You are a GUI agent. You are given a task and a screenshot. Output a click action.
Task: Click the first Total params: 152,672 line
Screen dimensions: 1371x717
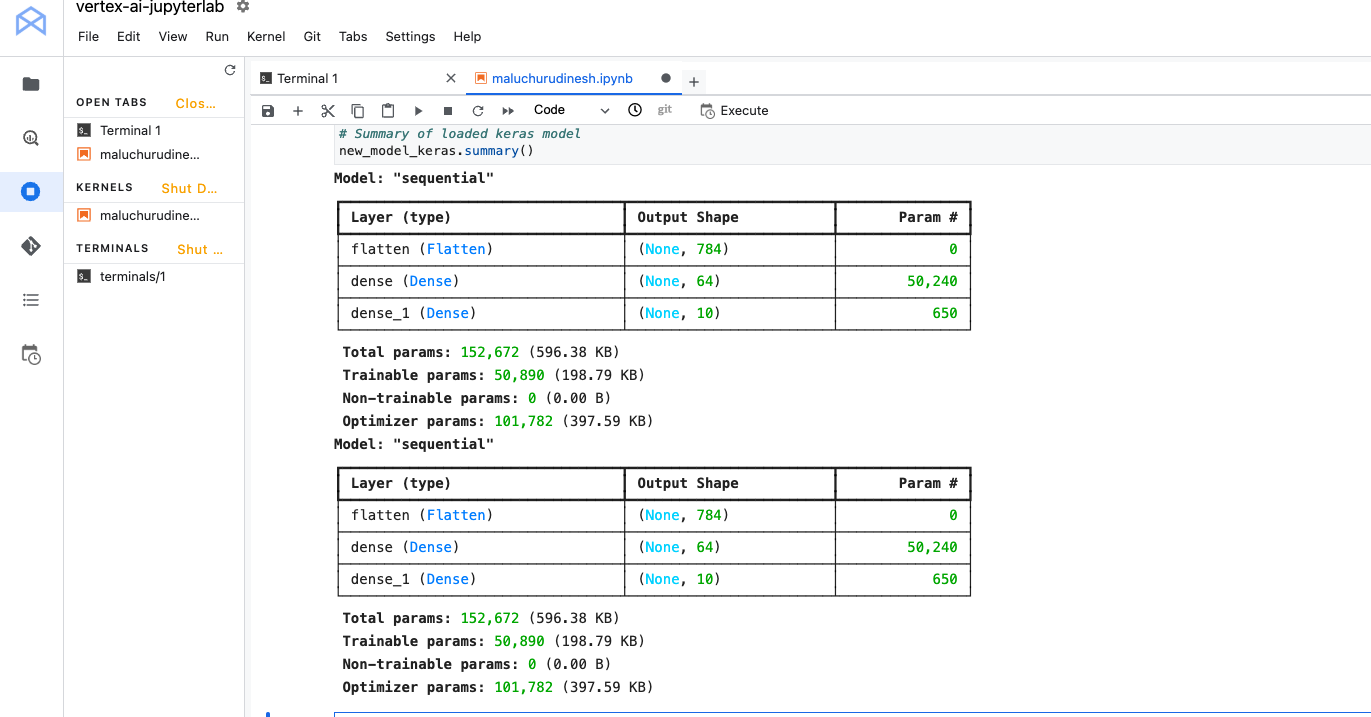(x=481, y=352)
